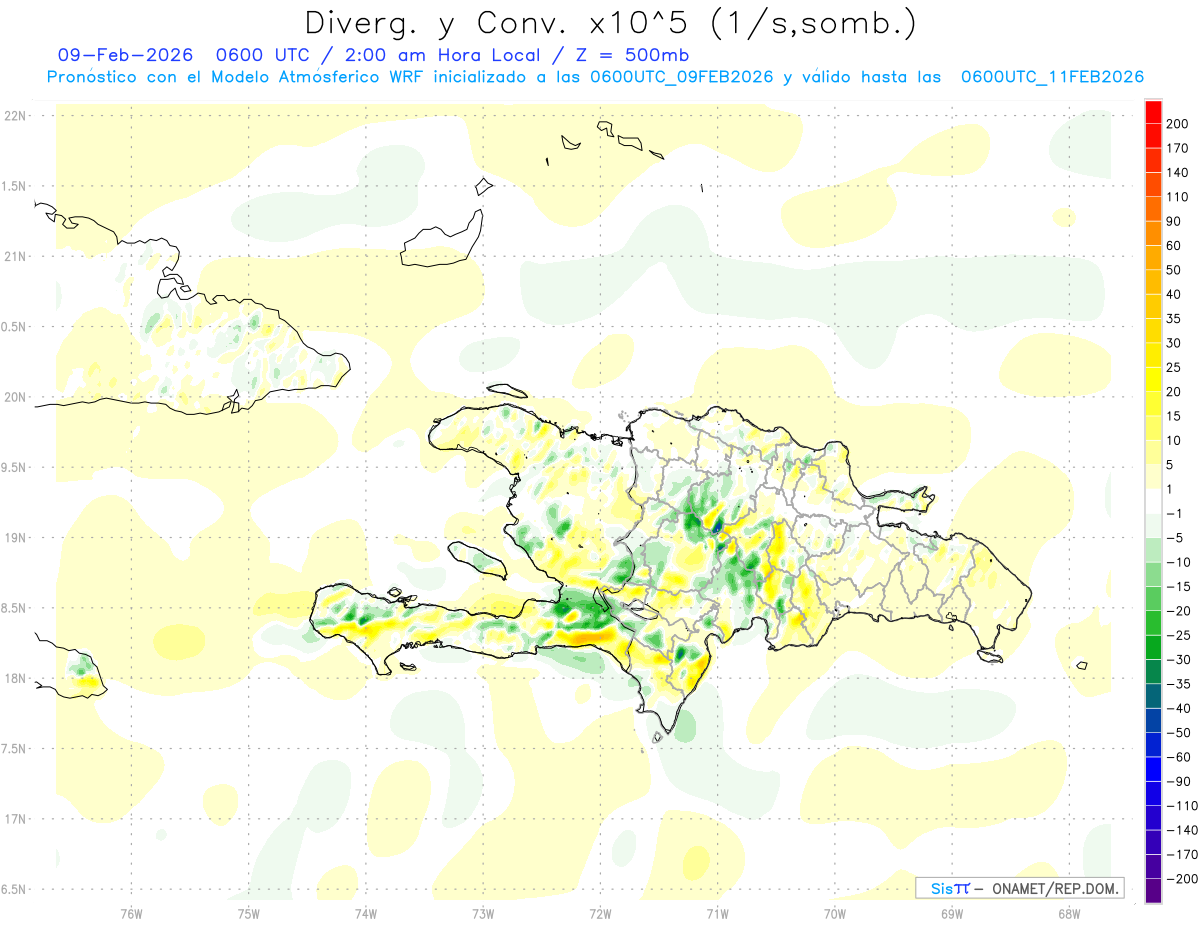Click the "17N" latitude label
1200x927 pixels.
[15, 819]
